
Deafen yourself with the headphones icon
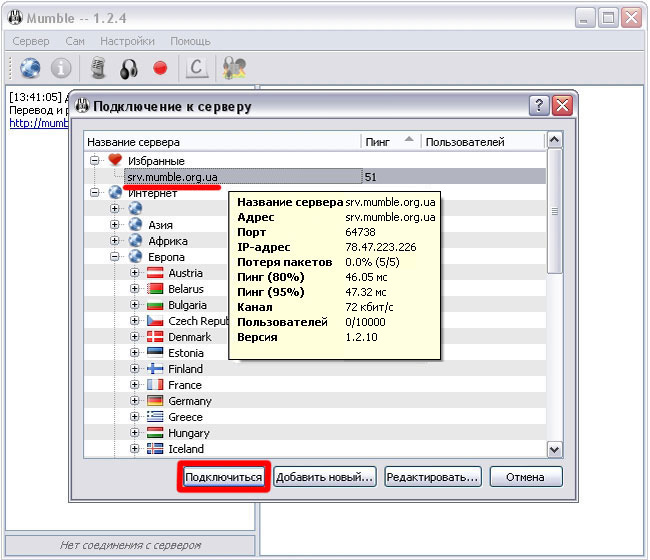pyautogui.click(x=128, y=68)
